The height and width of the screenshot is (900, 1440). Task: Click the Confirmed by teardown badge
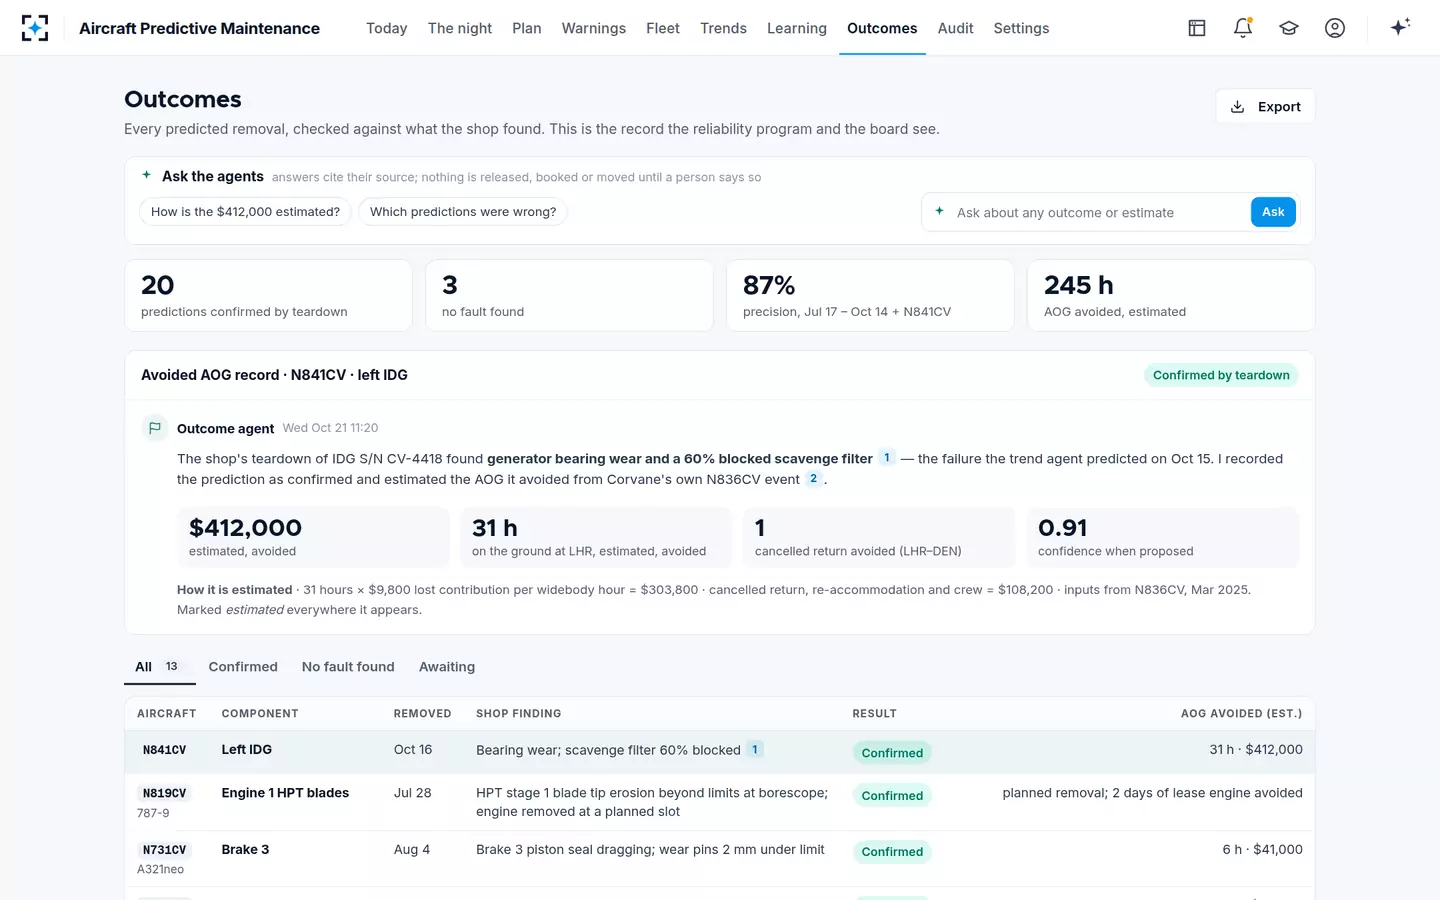(x=1221, y=375)
